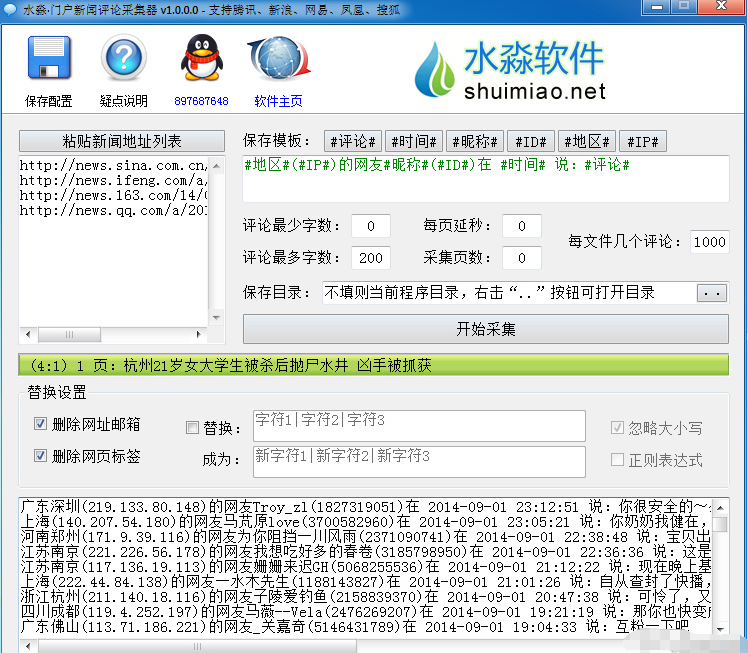This screenshot has width=748, height=653.
Task: Insert the #评论# template tag
Action: click(352, 142)
